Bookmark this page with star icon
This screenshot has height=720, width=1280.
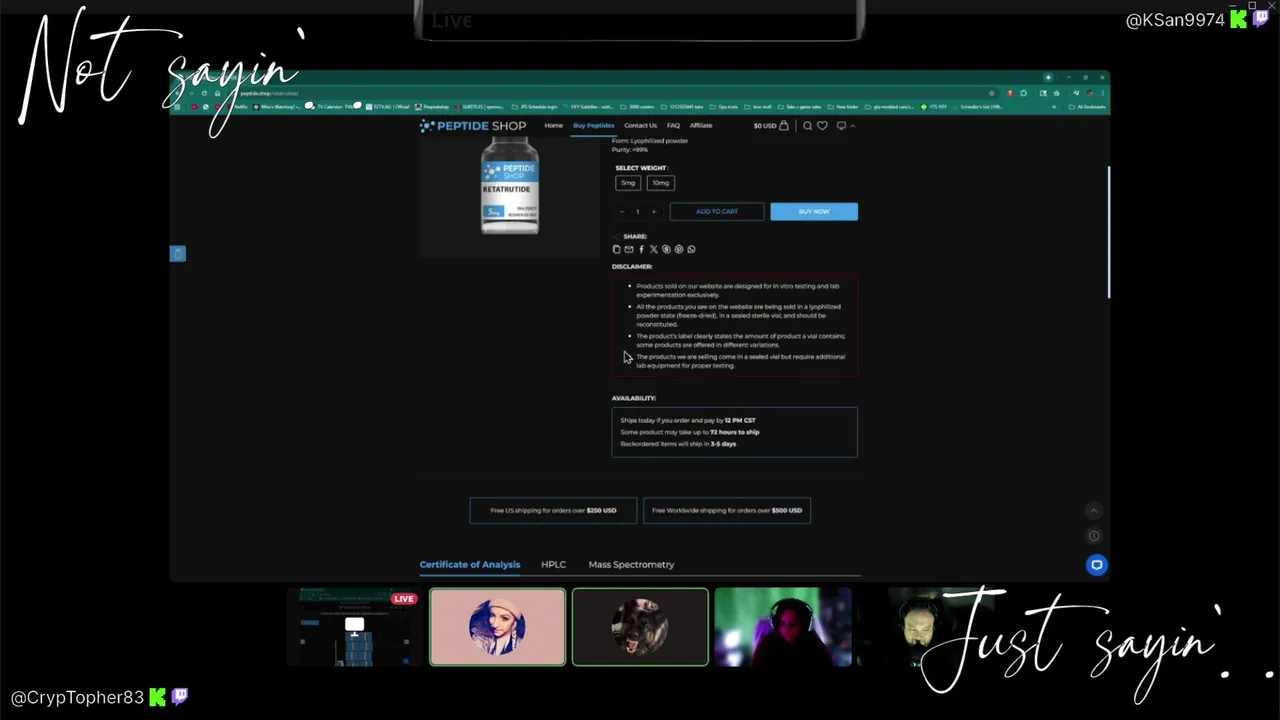click(992, 93)
